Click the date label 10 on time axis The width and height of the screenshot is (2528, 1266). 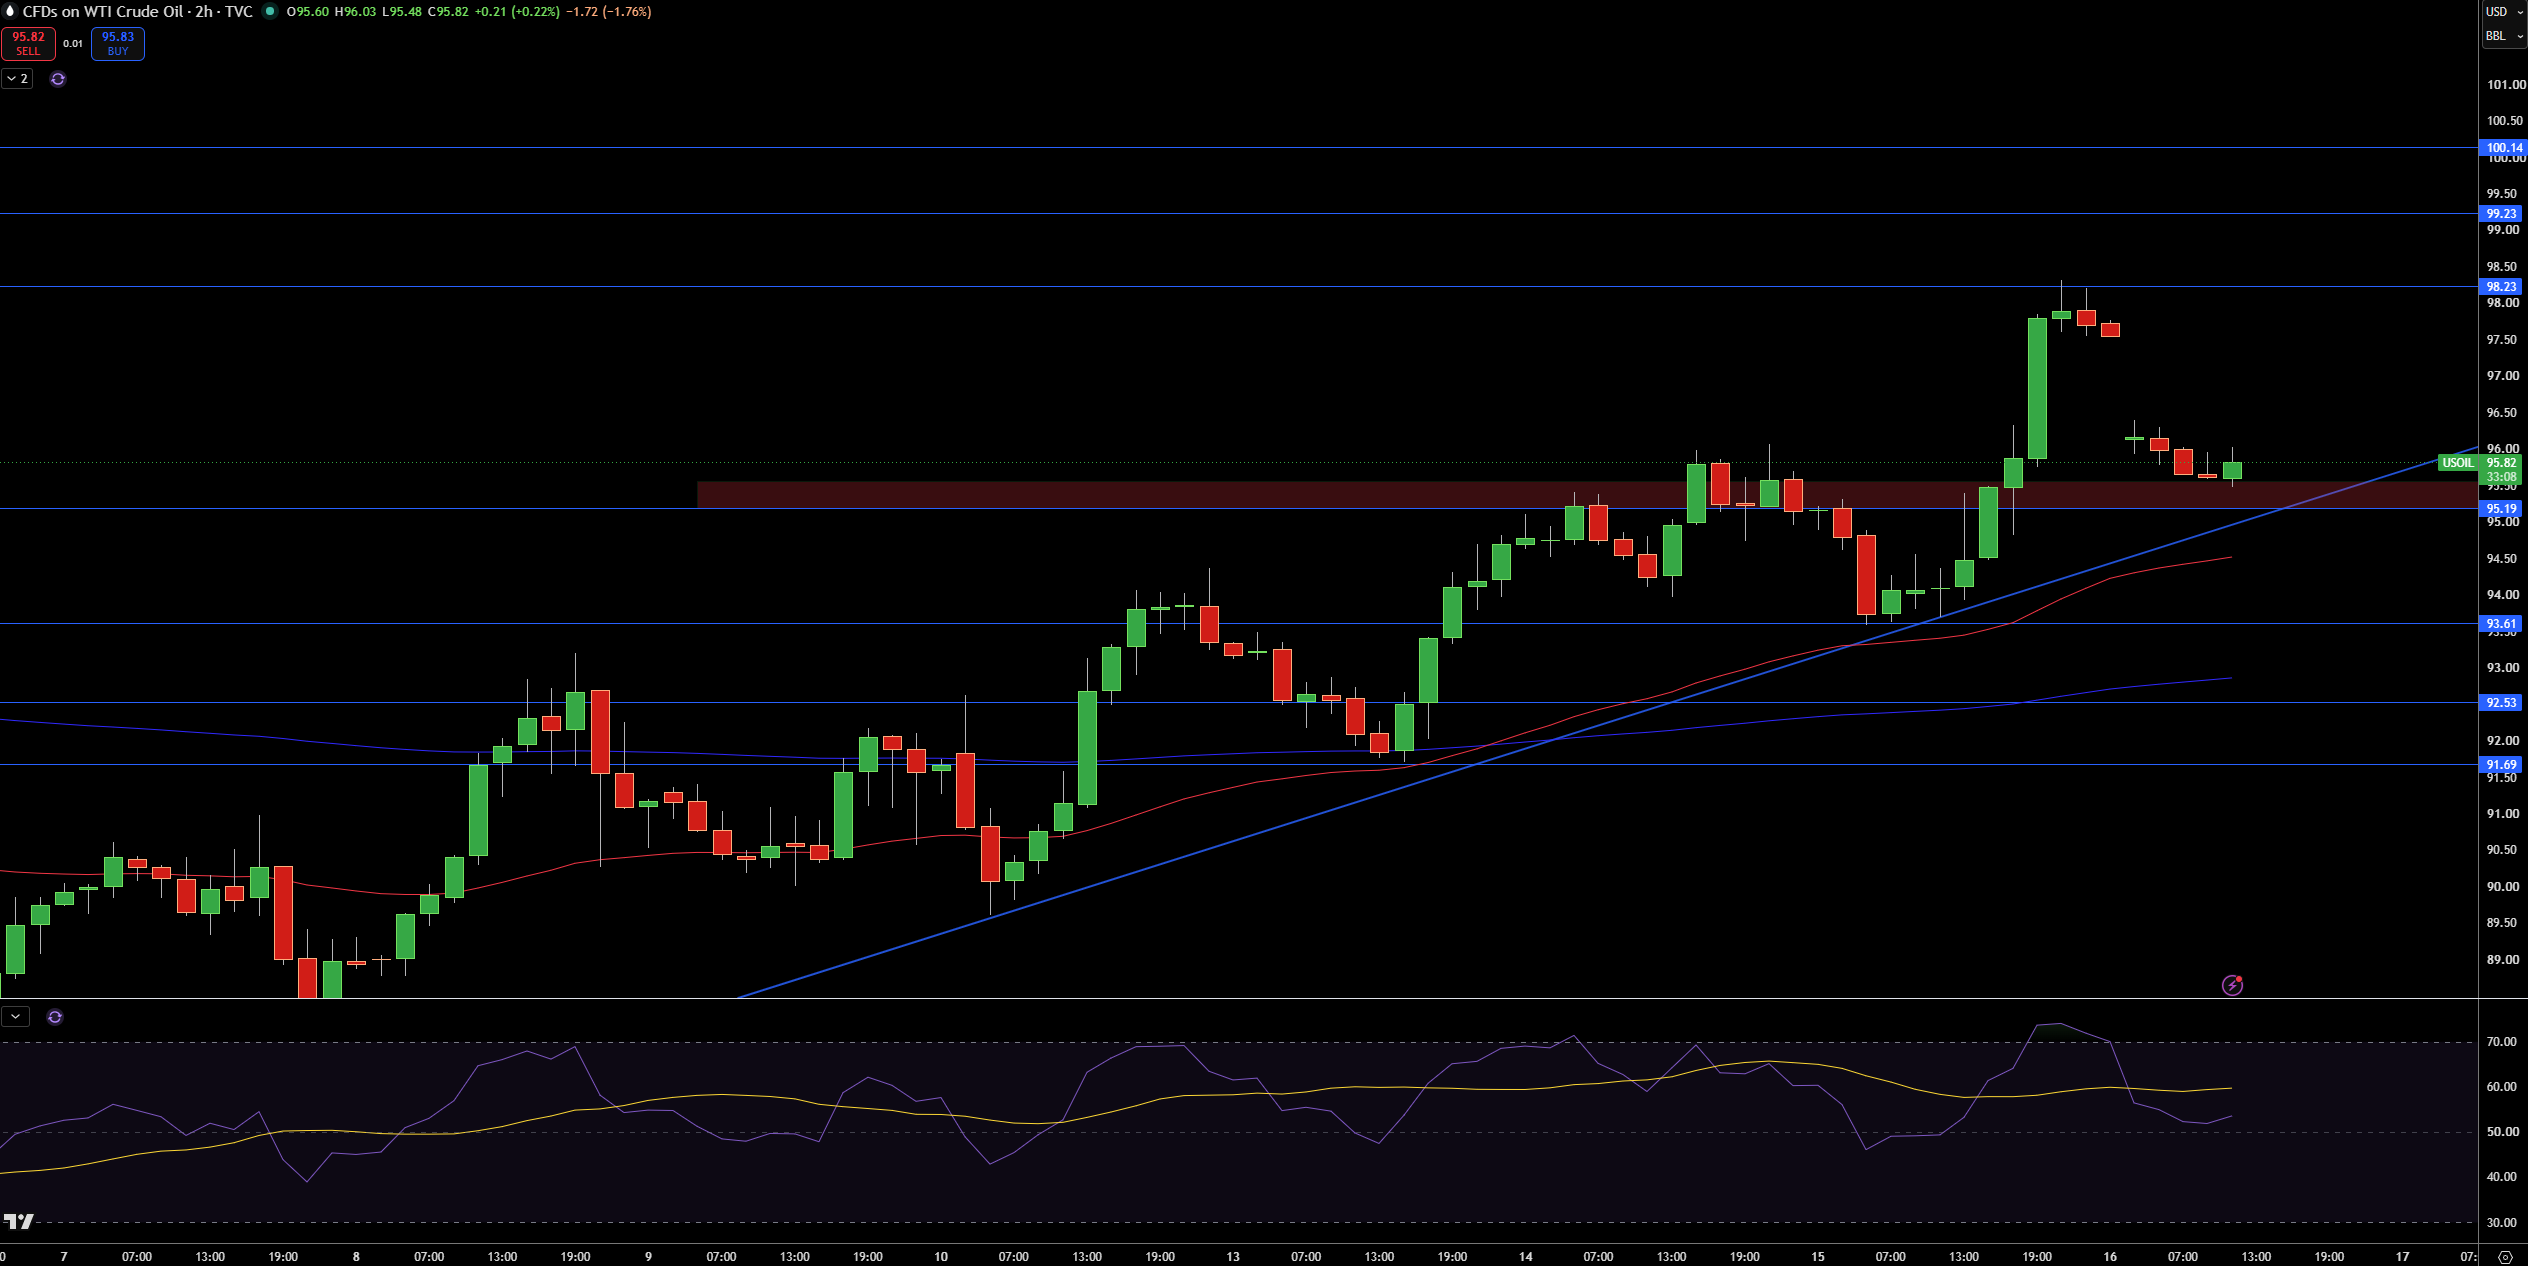(941, 1257)
